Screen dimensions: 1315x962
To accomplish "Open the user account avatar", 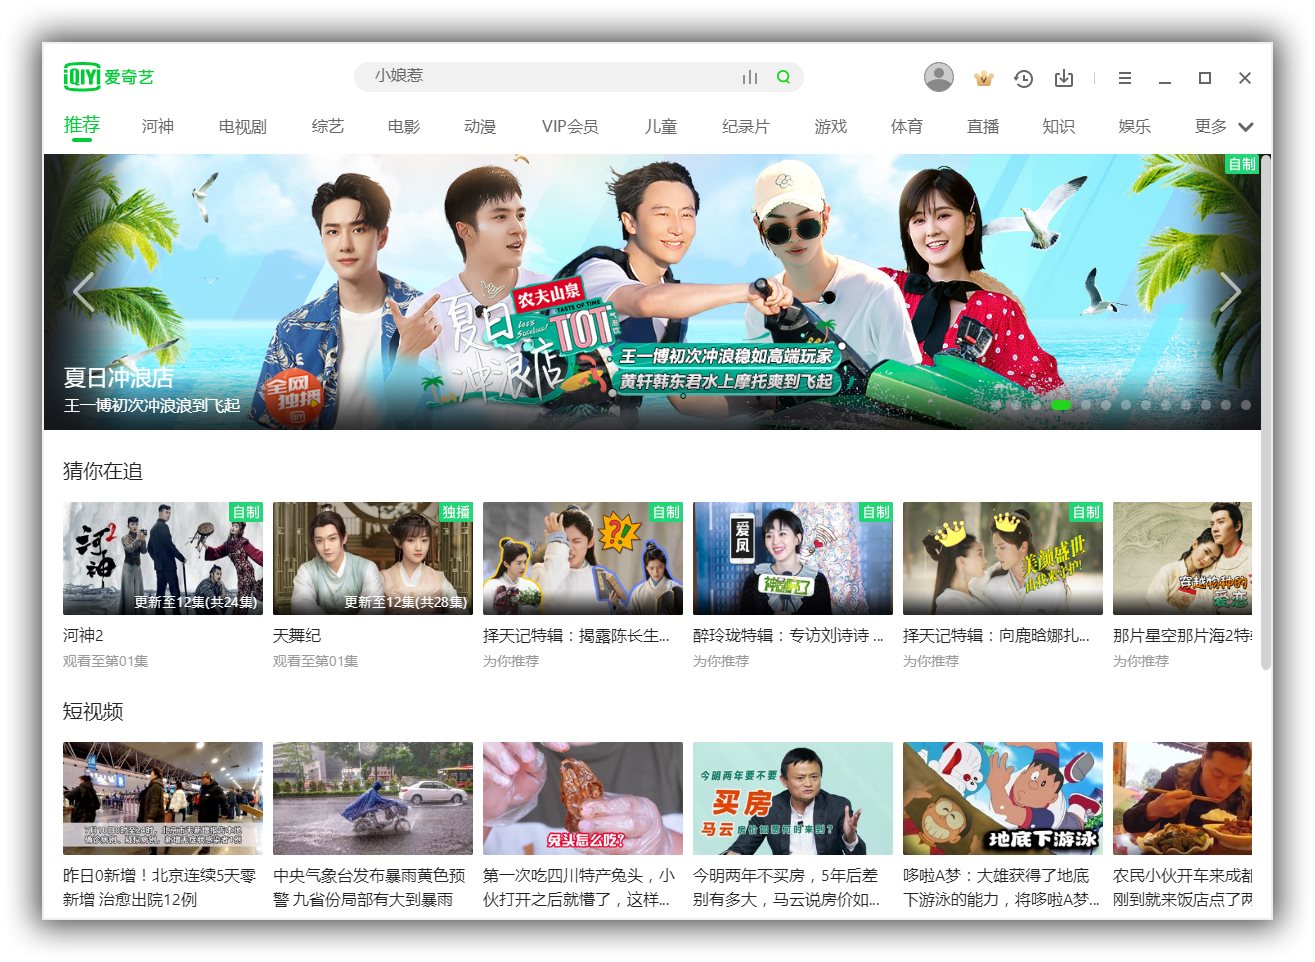I will point(938,77).
